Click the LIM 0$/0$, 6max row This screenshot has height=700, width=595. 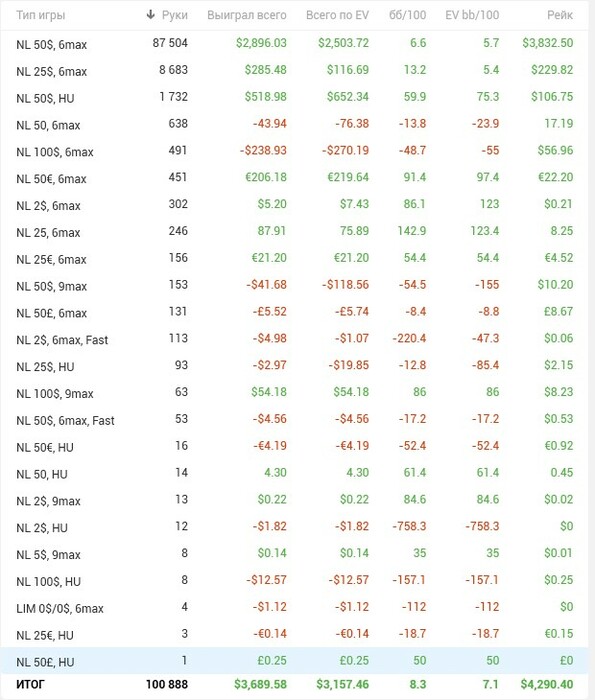(x=295, y=608)
